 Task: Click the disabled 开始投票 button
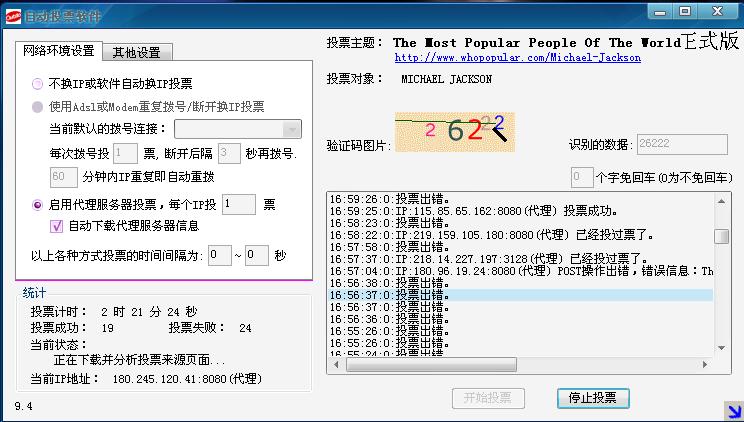point(488,398)
